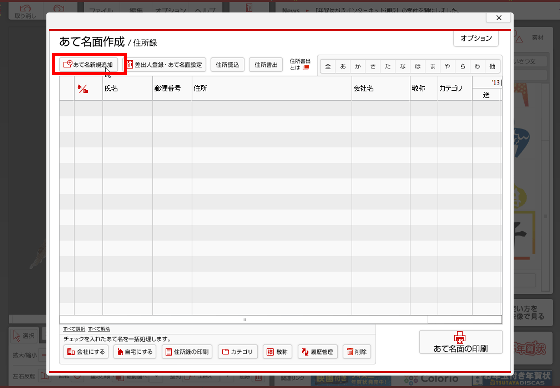Filter by the か kana tab

tap(358, 66)
